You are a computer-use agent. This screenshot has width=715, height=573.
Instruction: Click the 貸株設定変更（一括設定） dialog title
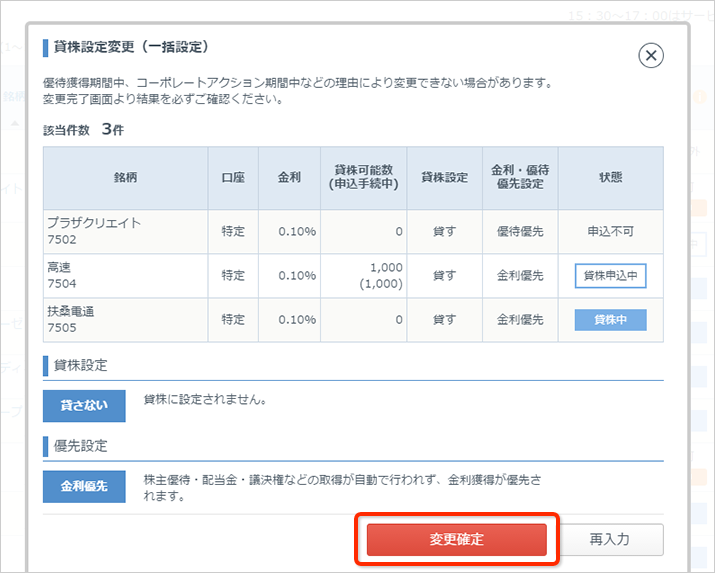tap(137, 47)
